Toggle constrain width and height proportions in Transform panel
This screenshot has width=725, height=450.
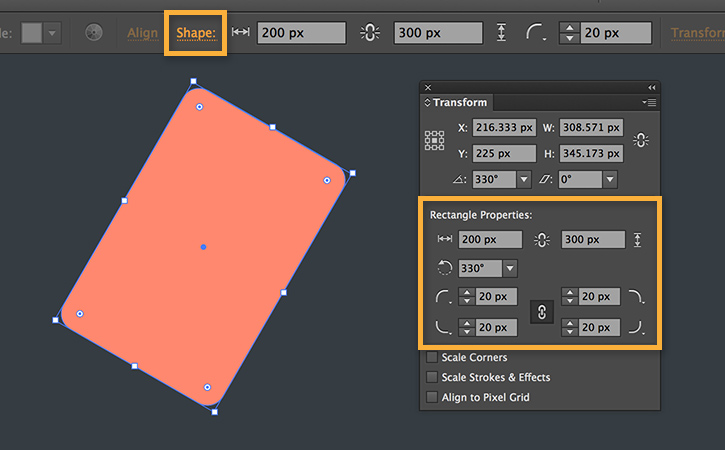pos(641,141)
